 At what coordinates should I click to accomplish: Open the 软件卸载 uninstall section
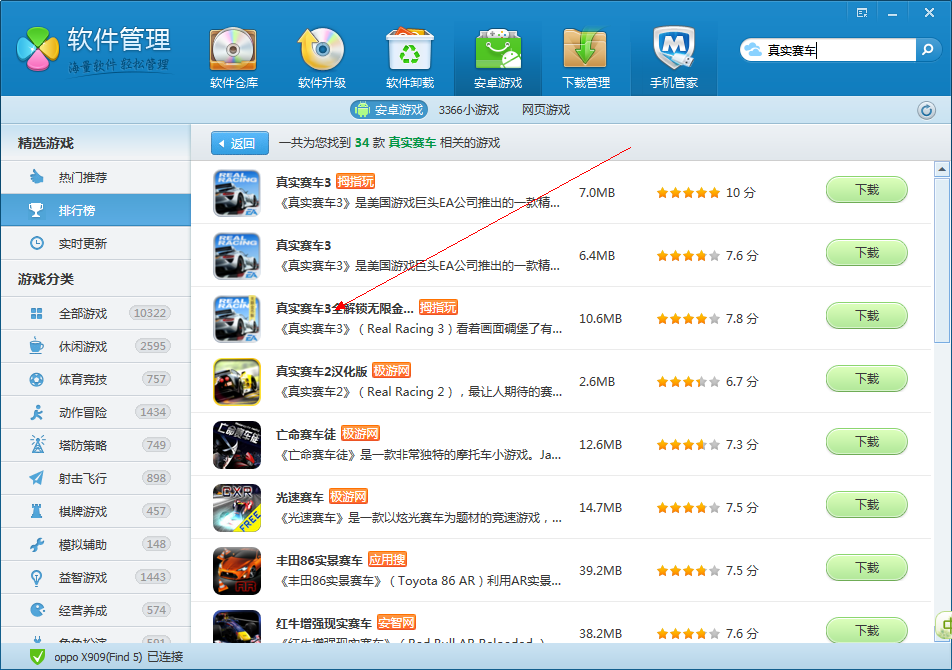(x=409, y=58)
